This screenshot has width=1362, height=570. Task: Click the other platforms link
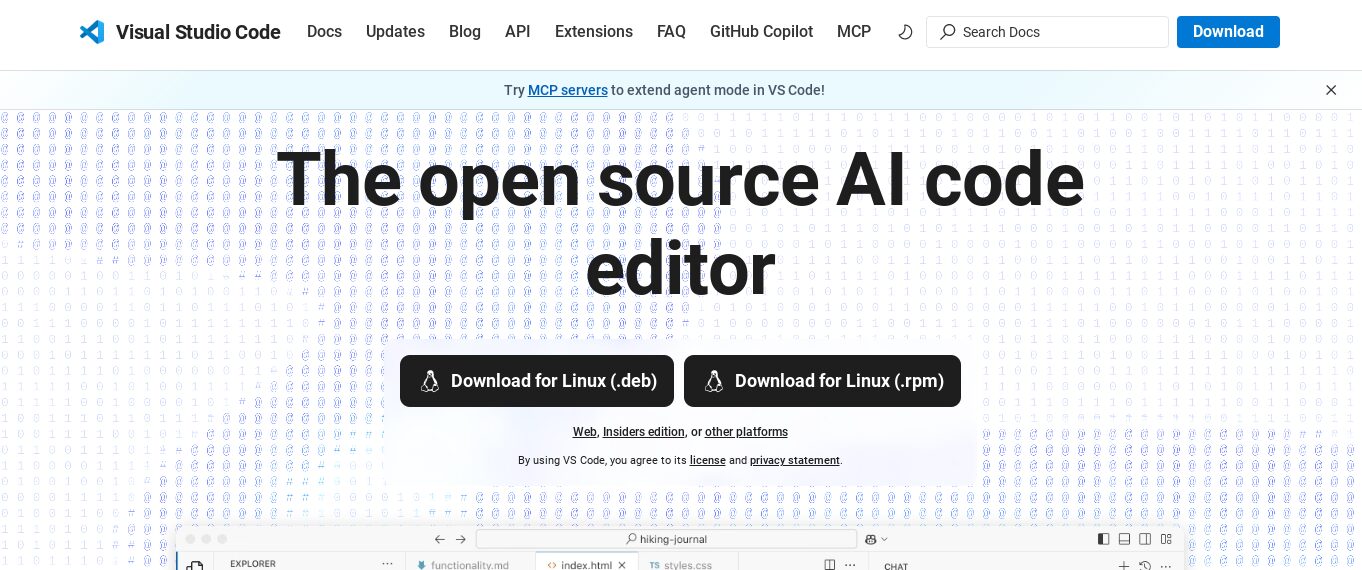click(x=746, y=432)
